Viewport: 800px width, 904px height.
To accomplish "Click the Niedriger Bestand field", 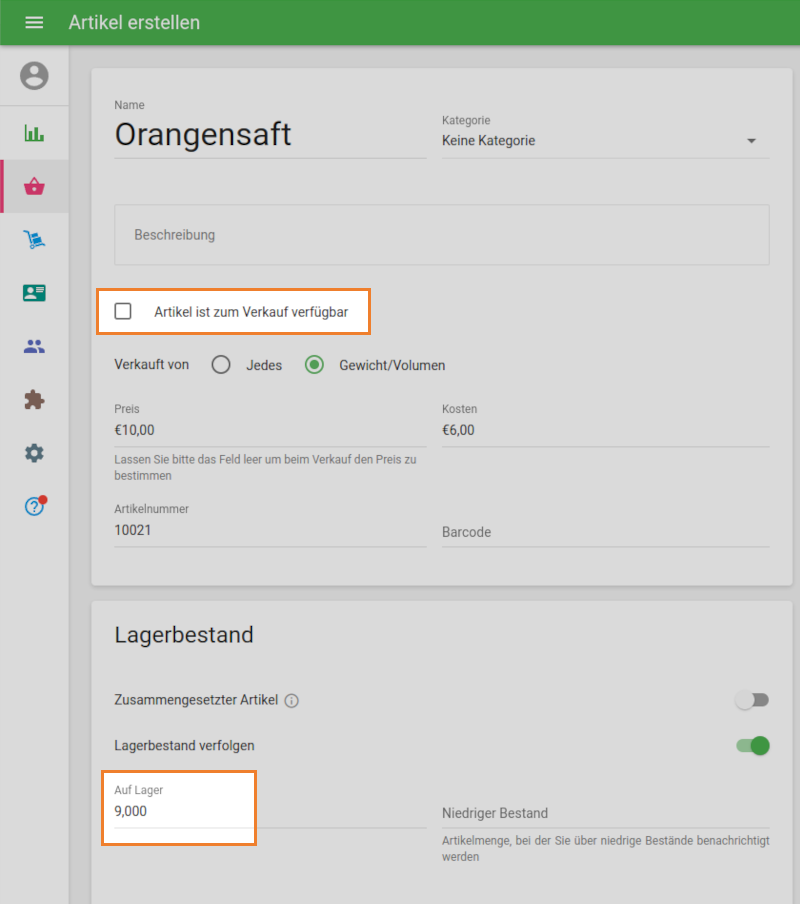I will click(x=605, y=813).
